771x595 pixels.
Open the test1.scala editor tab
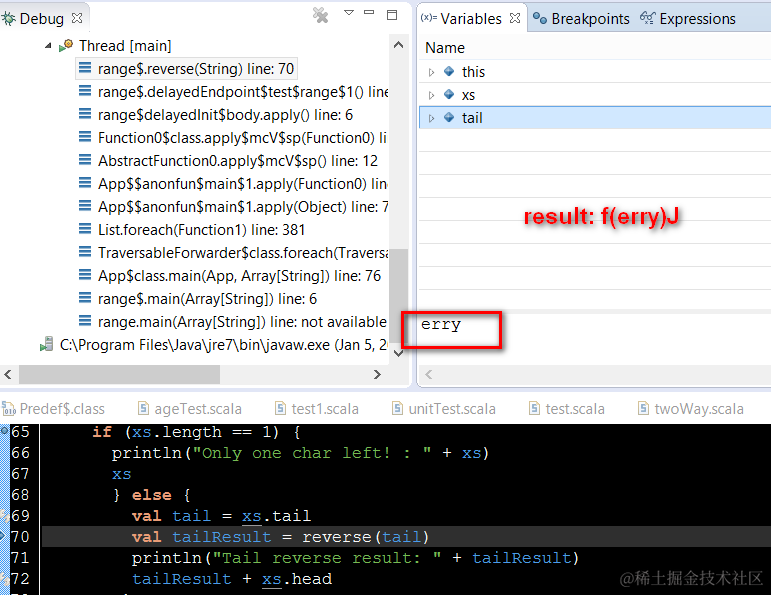tap(317, 409)
